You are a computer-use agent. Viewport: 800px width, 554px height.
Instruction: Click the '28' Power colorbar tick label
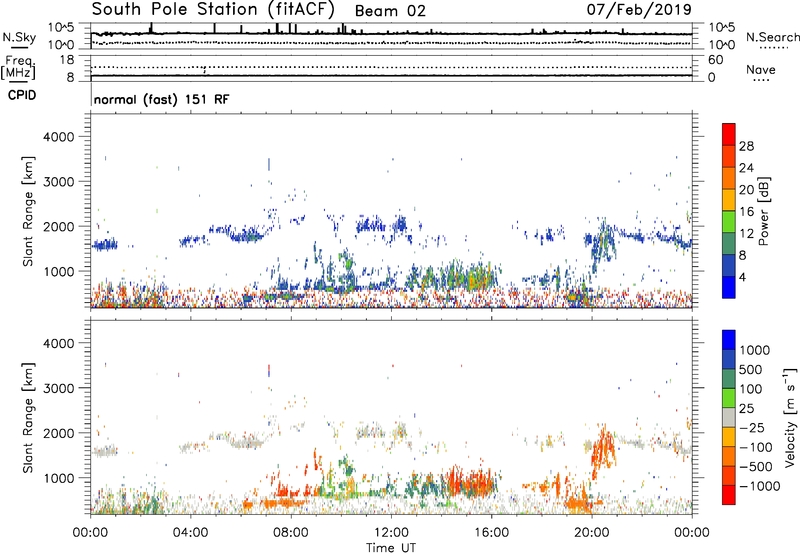point(746,147)
